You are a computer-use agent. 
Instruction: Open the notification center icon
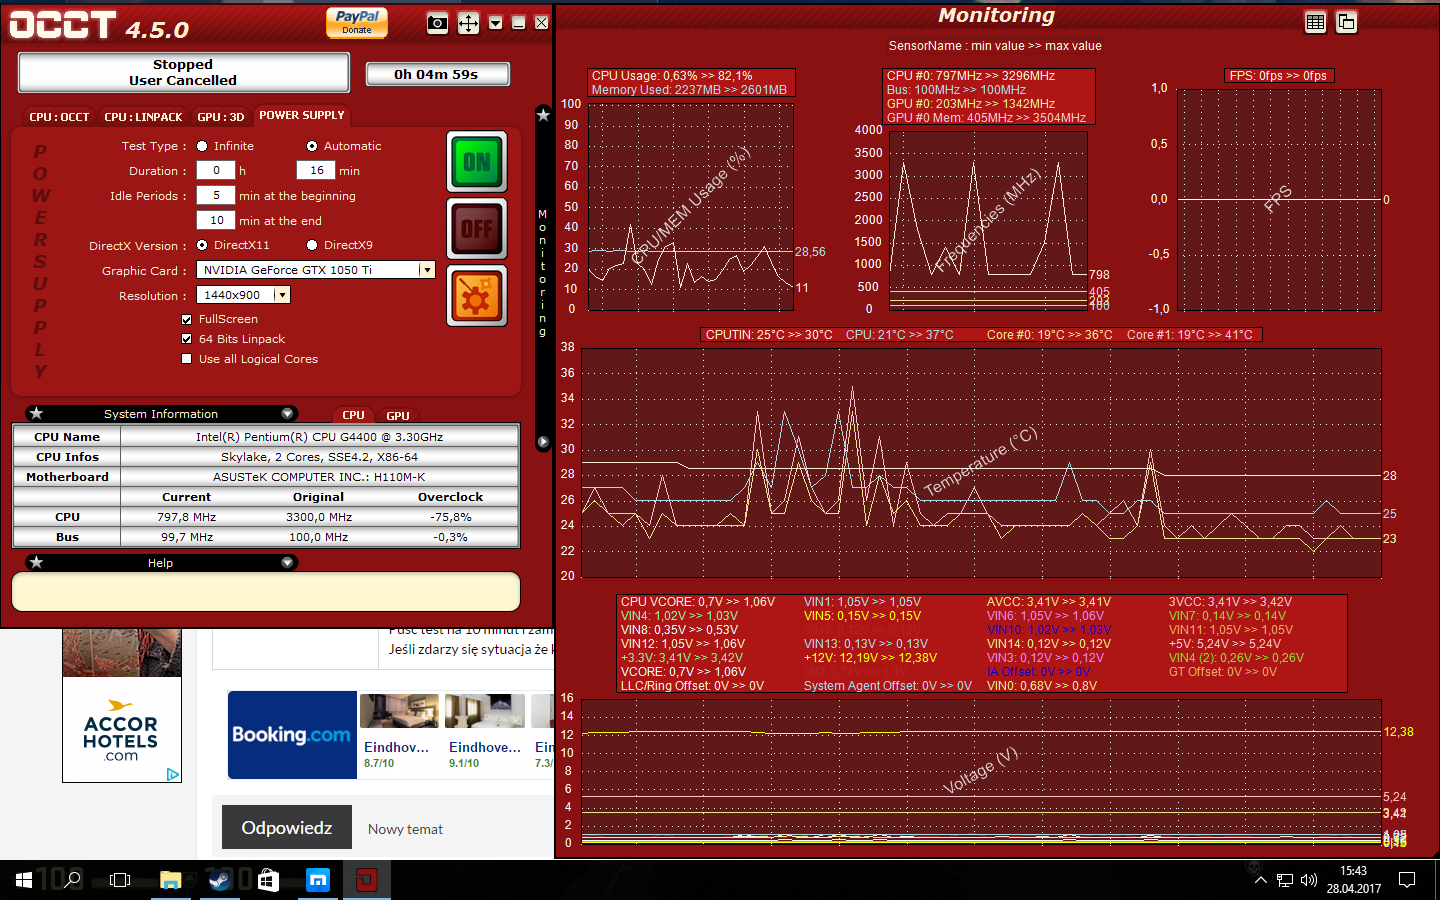[x=1407, y=880]
